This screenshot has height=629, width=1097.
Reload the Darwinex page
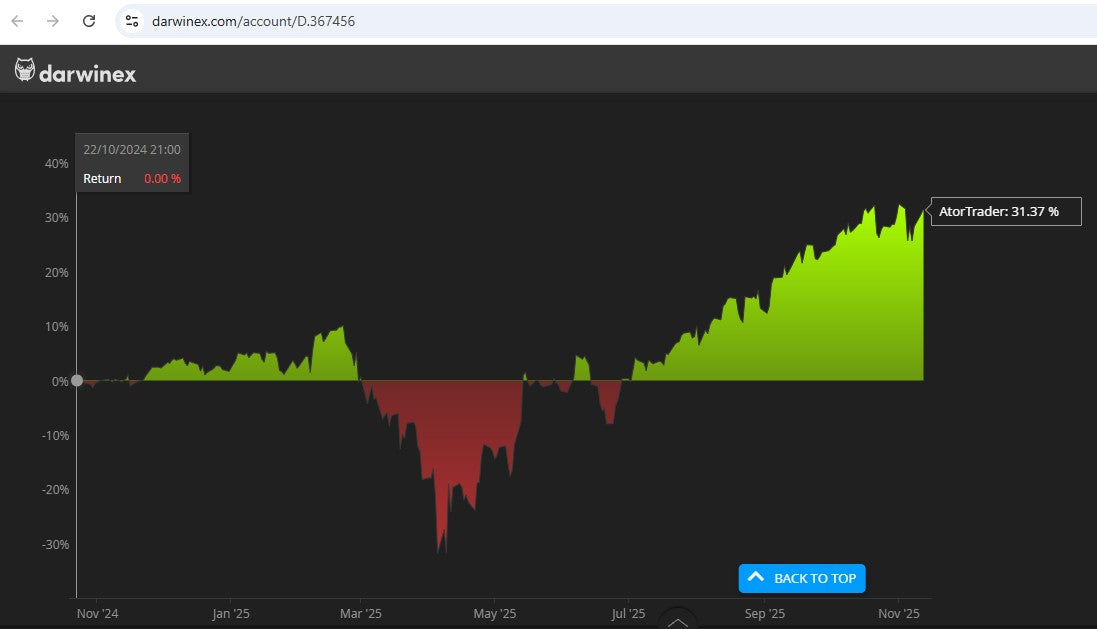pyautogui.click(x=89, y=21)
